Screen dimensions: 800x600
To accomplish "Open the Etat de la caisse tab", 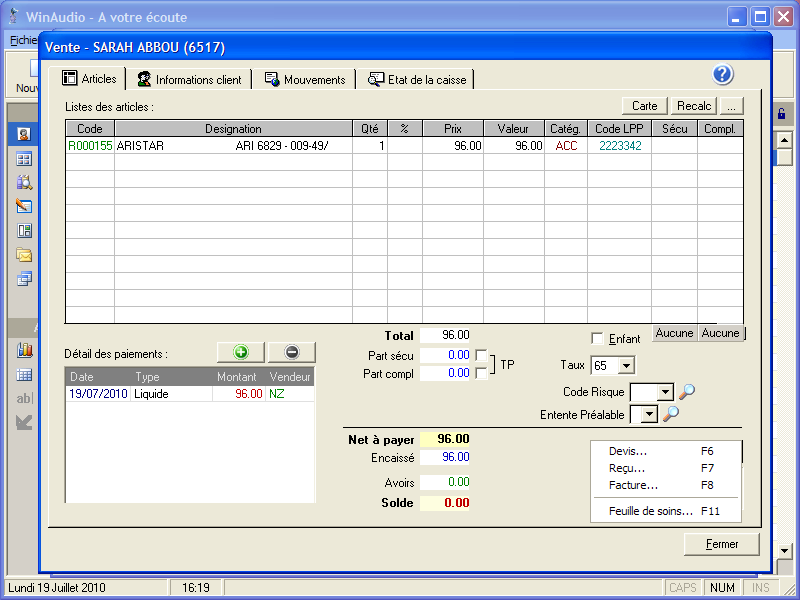I will click(417, 79).
